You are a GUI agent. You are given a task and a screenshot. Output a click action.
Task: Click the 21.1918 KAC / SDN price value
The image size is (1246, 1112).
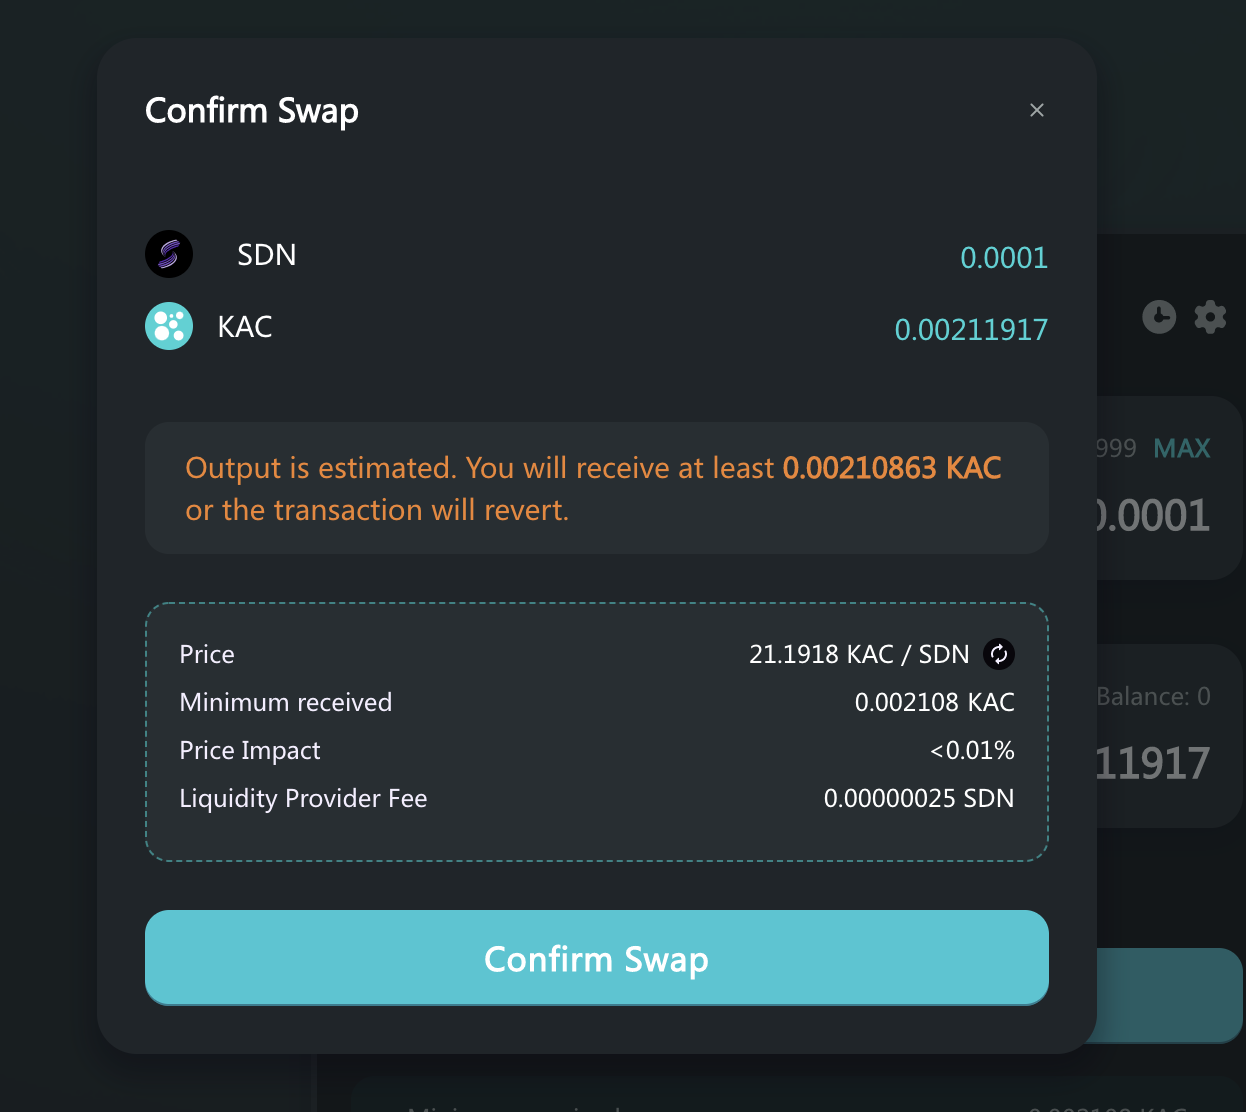click(x=859, y=654)
